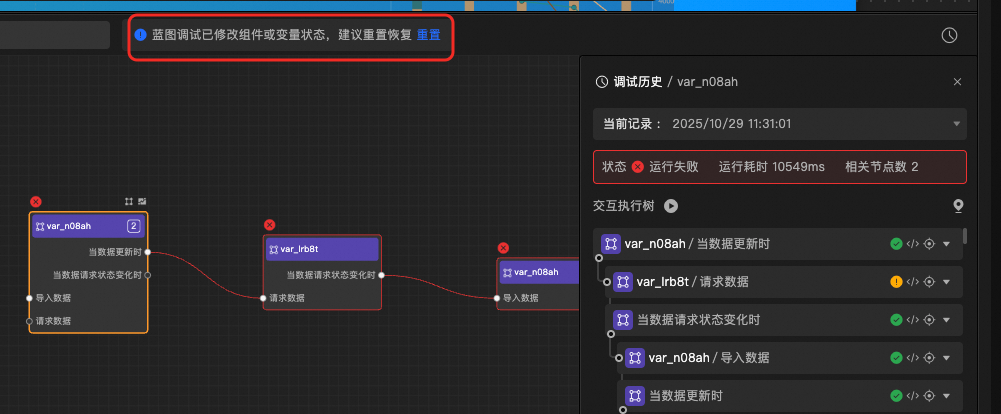Click the purple node icon on var_n08ah / 导入数据 row

[635, 358]
